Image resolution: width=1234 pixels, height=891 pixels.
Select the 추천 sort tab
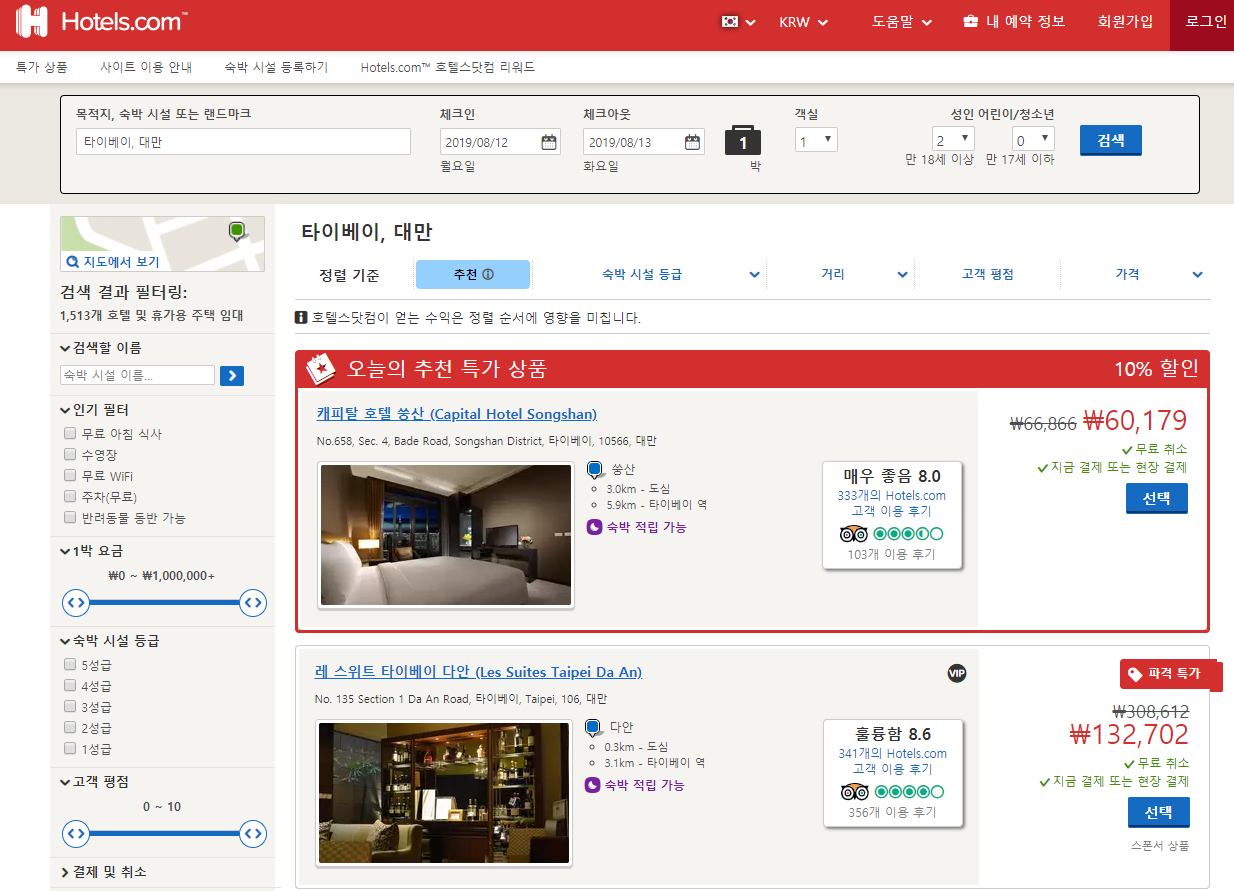pyautogui.click(x=473, y=274)
